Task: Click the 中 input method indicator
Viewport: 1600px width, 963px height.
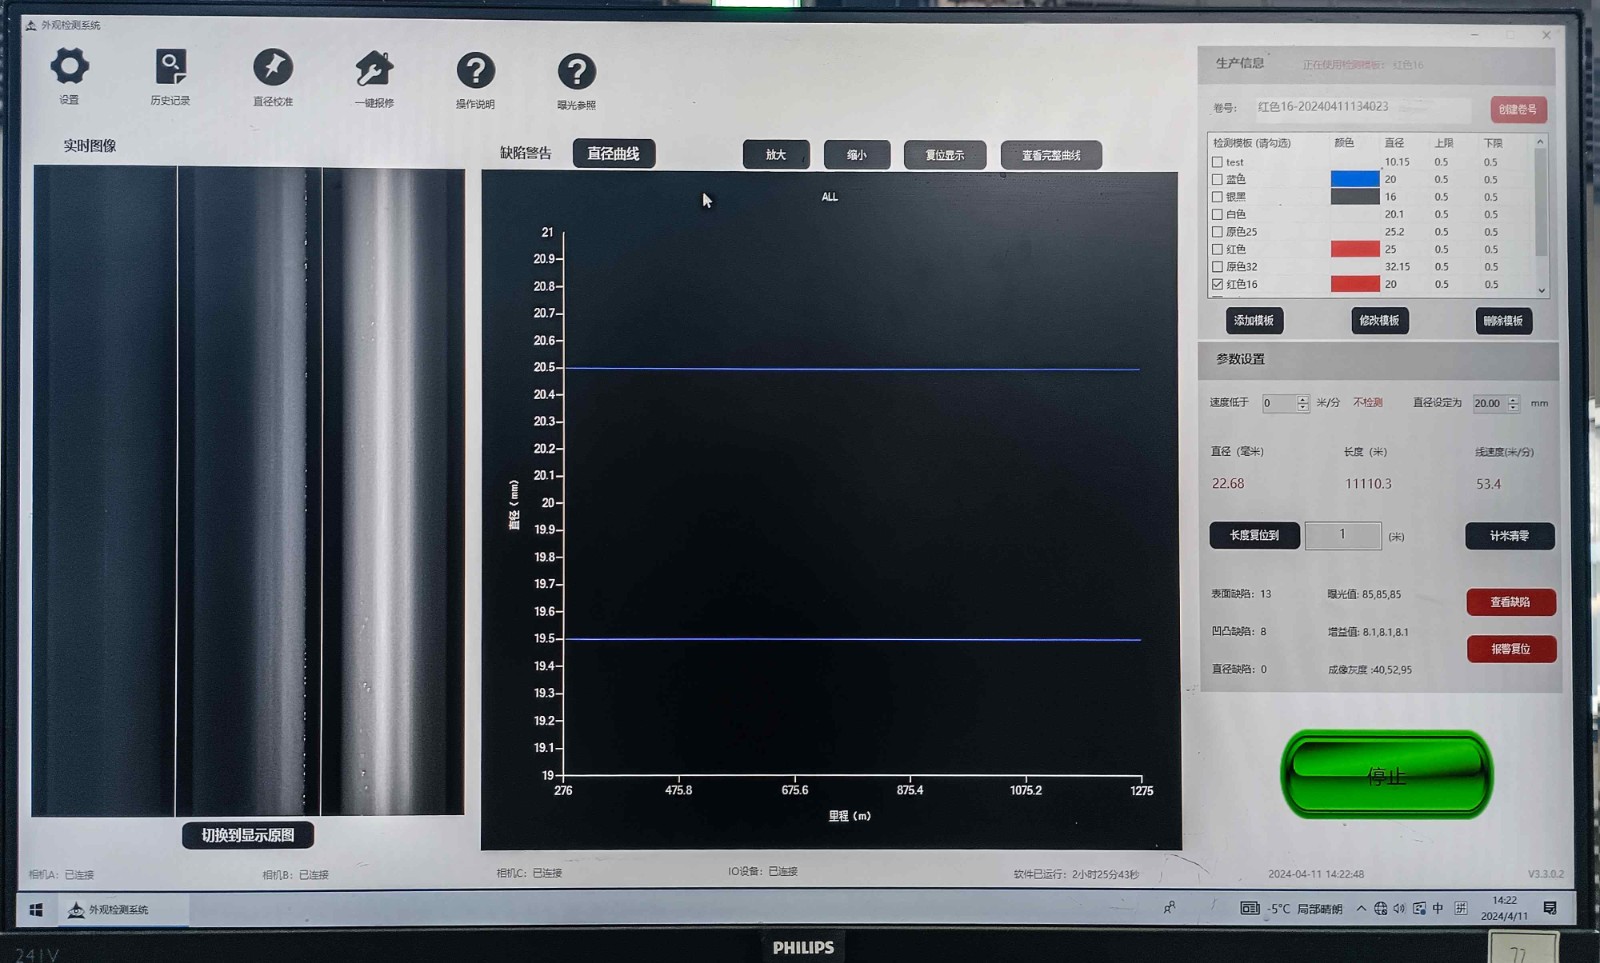Action: coord(1438,908)
